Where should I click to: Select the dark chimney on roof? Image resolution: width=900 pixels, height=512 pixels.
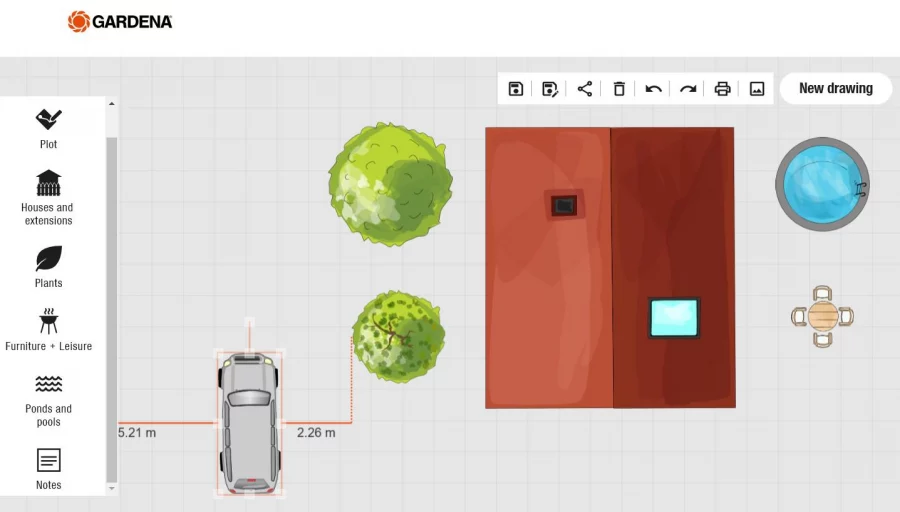click(564, 204)
